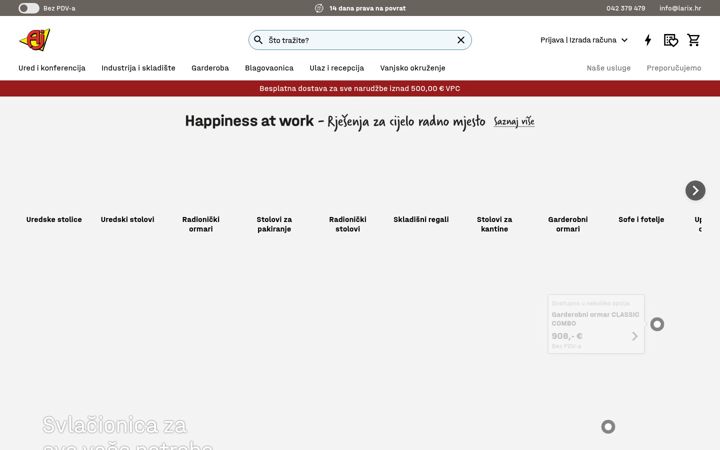
Task: Open the shopping cart icon
Action: click(x=693, y=40)
